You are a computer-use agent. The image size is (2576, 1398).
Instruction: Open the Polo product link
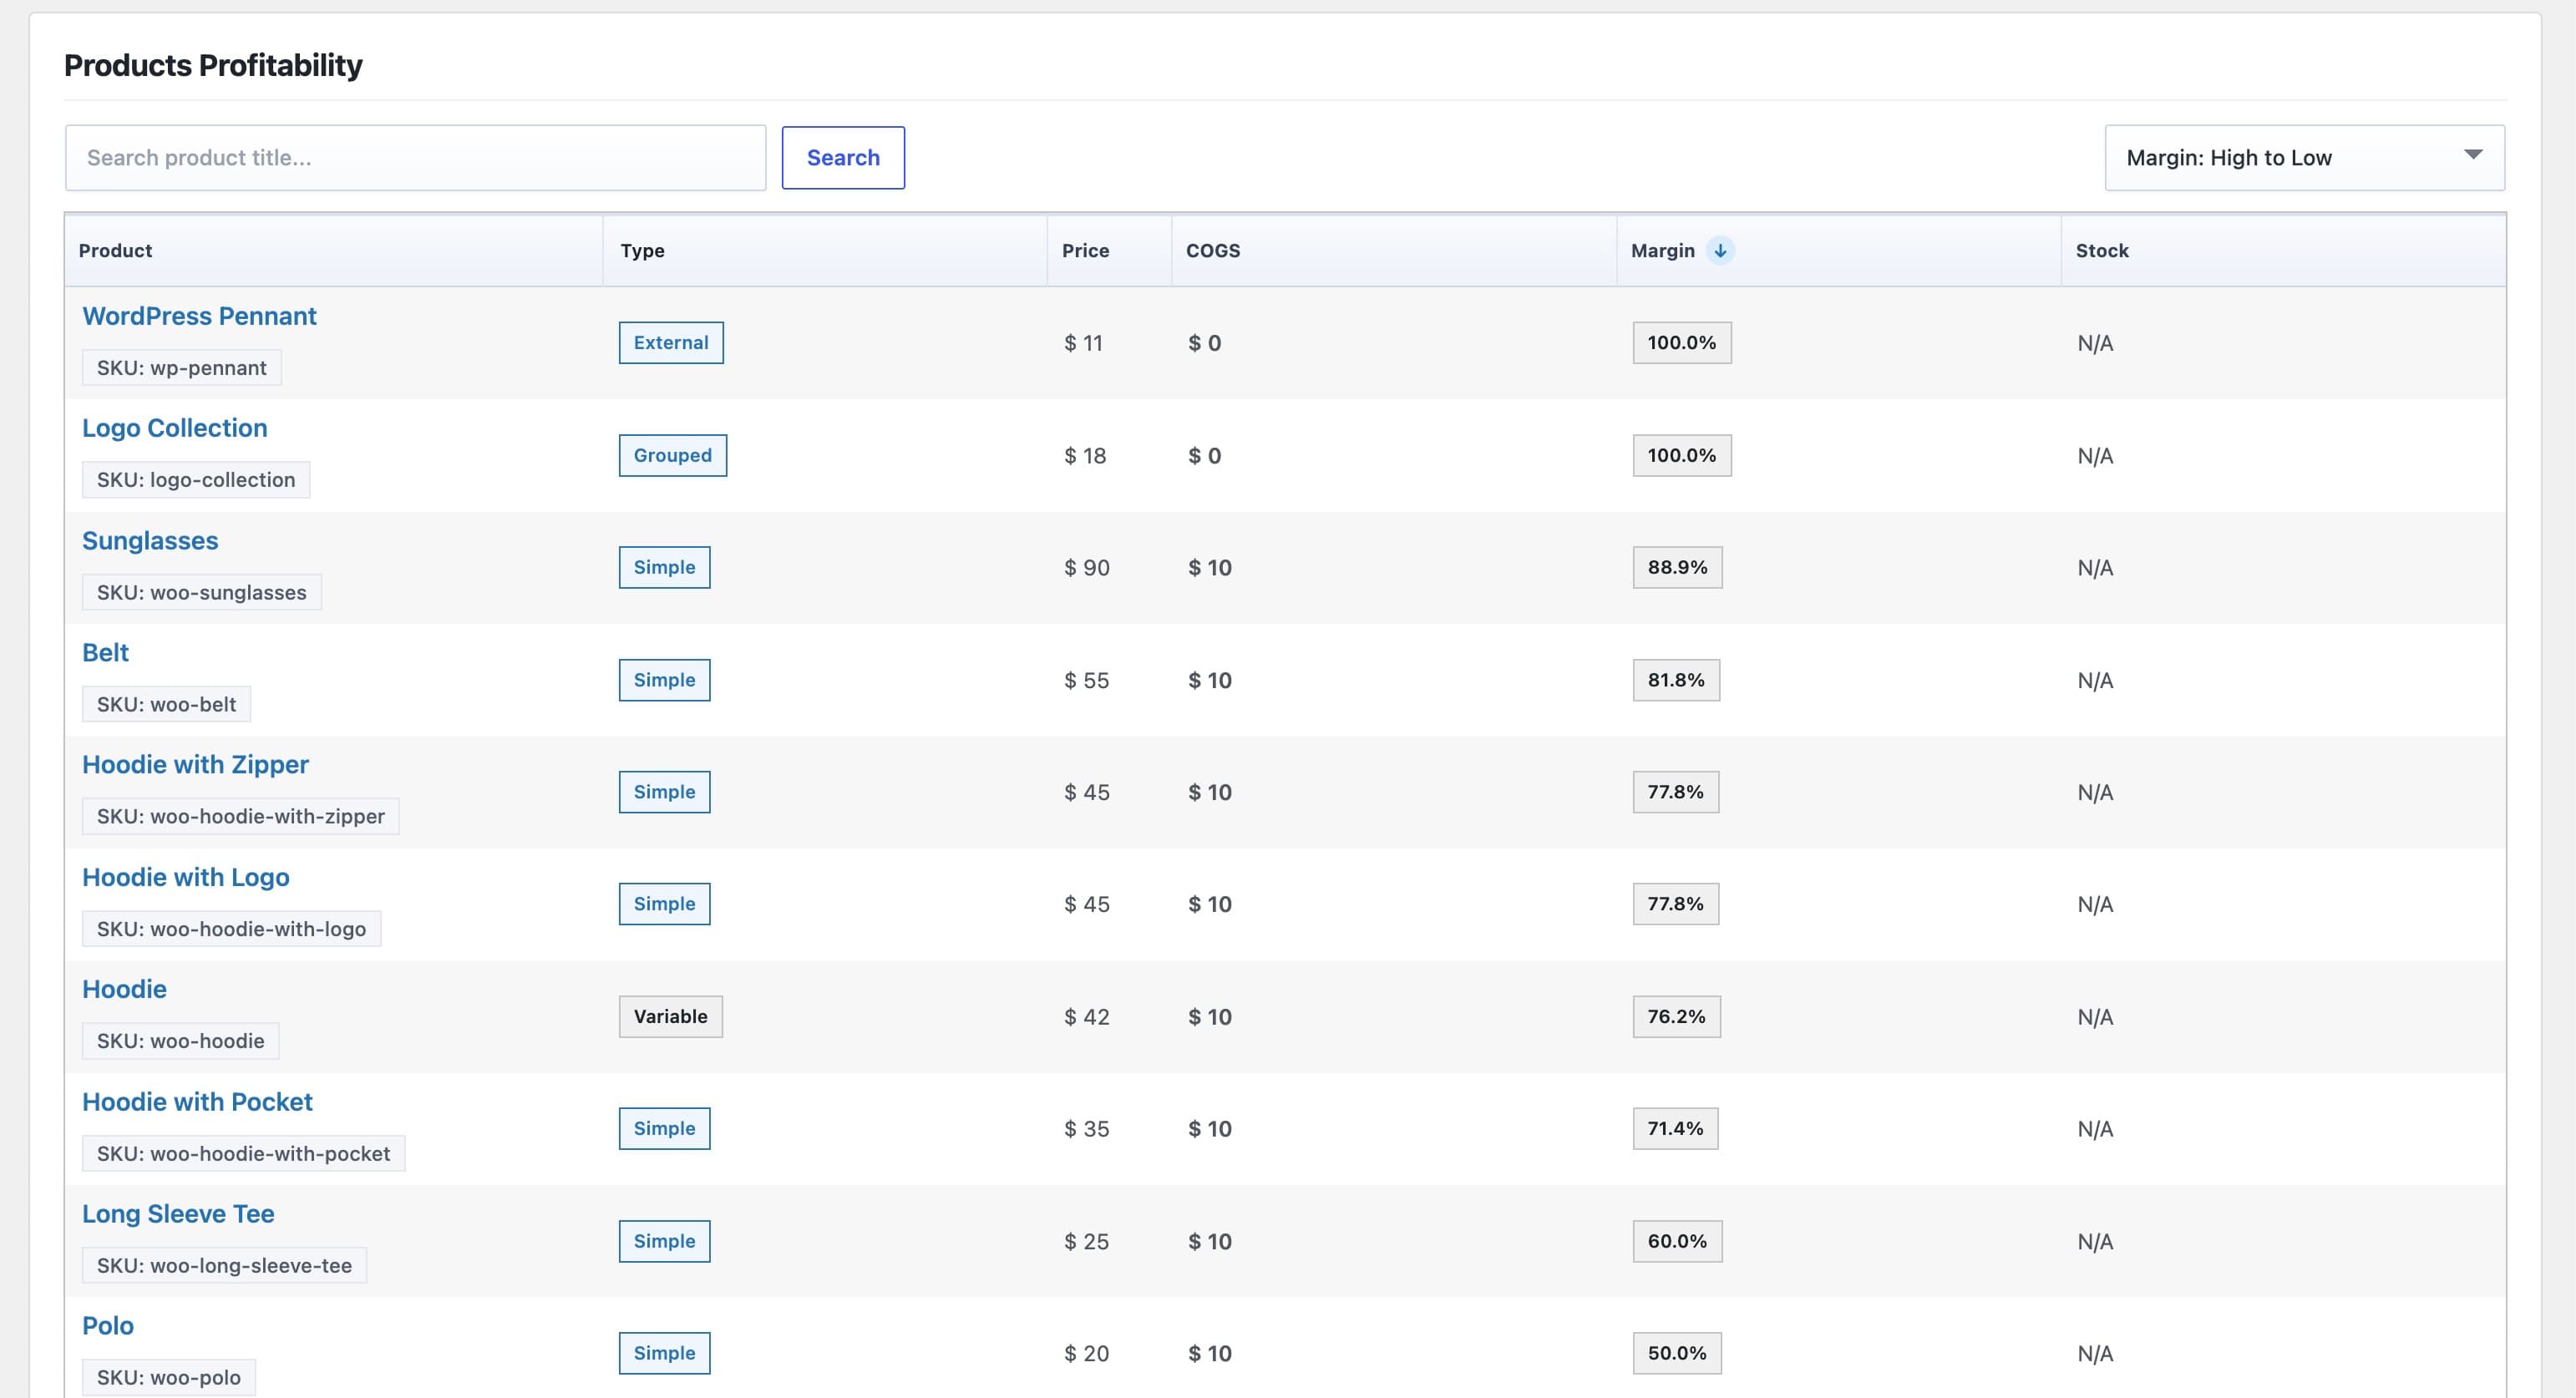[108, 1326]
